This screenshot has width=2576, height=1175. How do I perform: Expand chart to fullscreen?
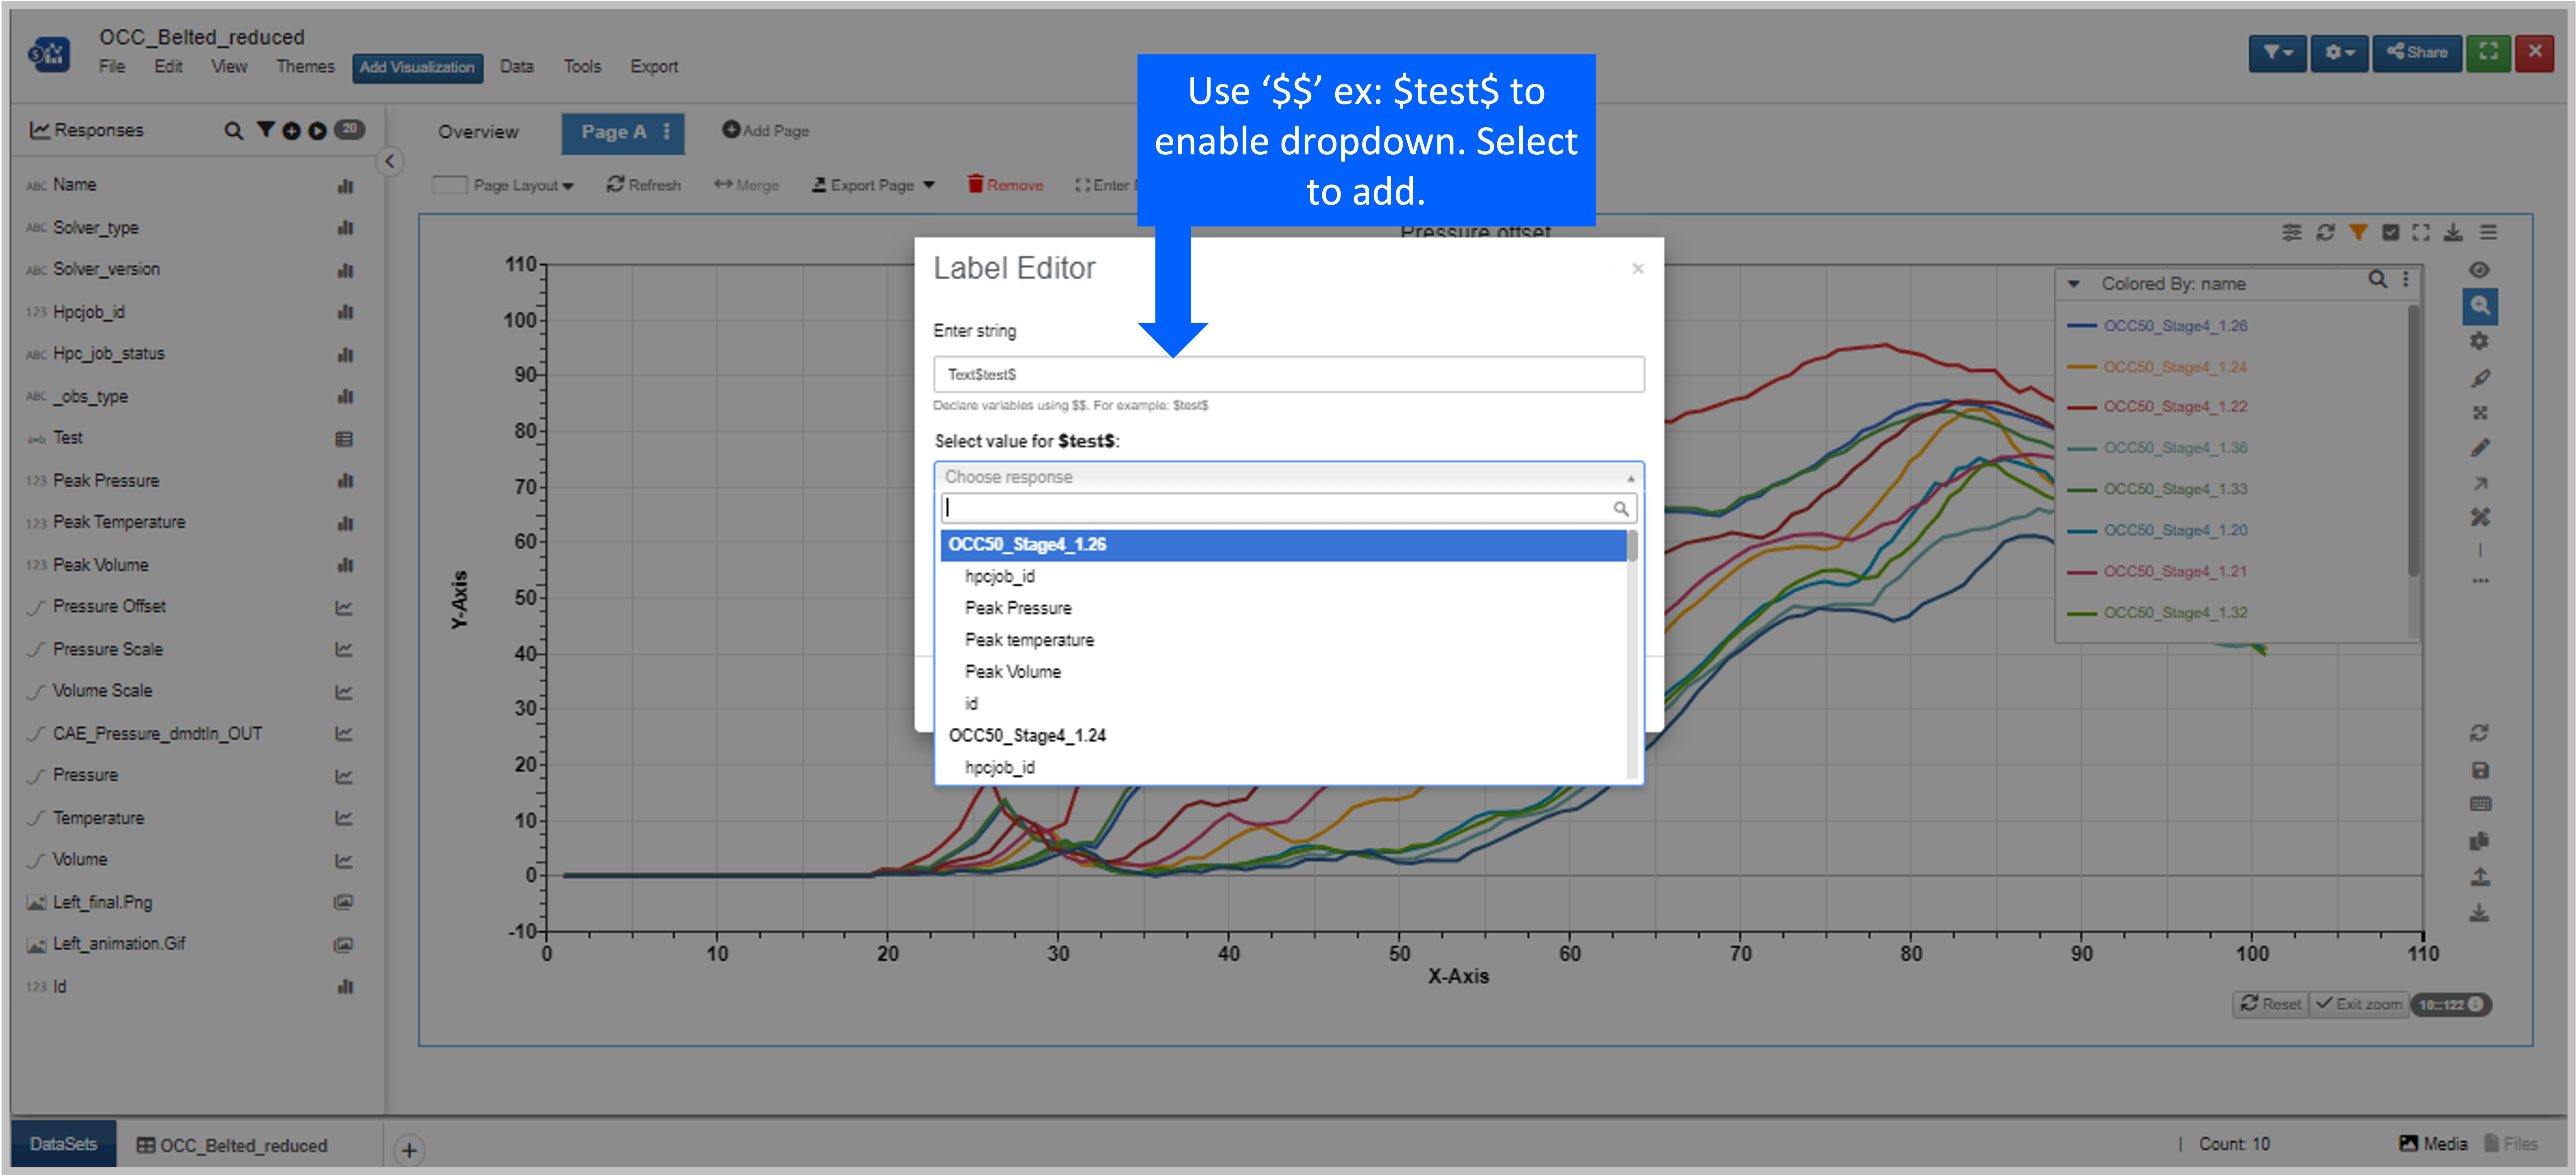point(2421,233)
